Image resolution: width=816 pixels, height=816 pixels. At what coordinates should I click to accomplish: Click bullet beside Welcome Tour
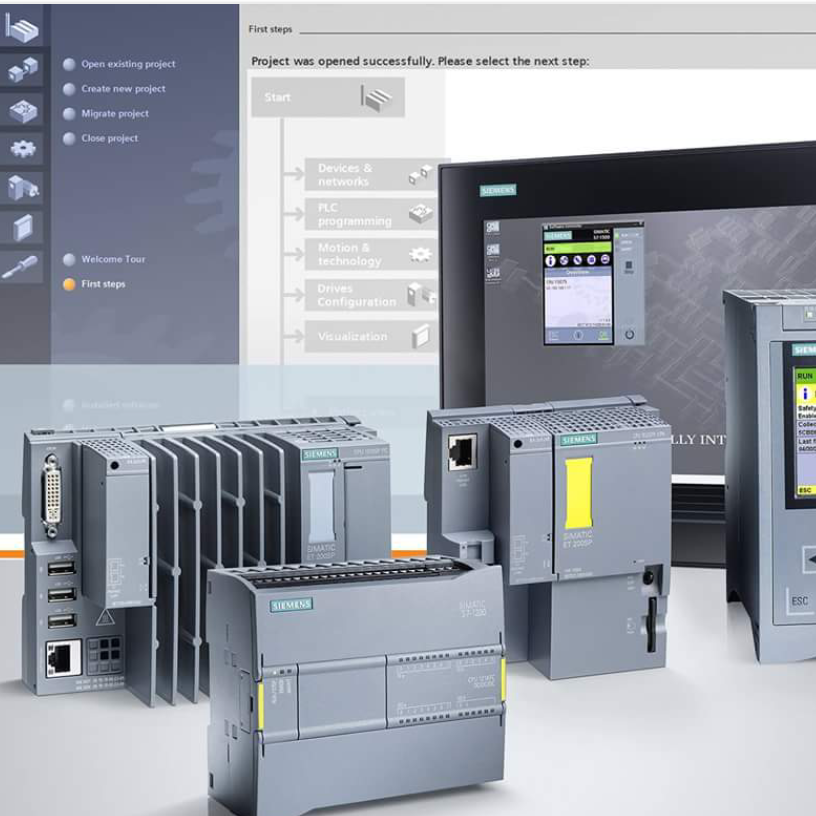tap(69, 260)
